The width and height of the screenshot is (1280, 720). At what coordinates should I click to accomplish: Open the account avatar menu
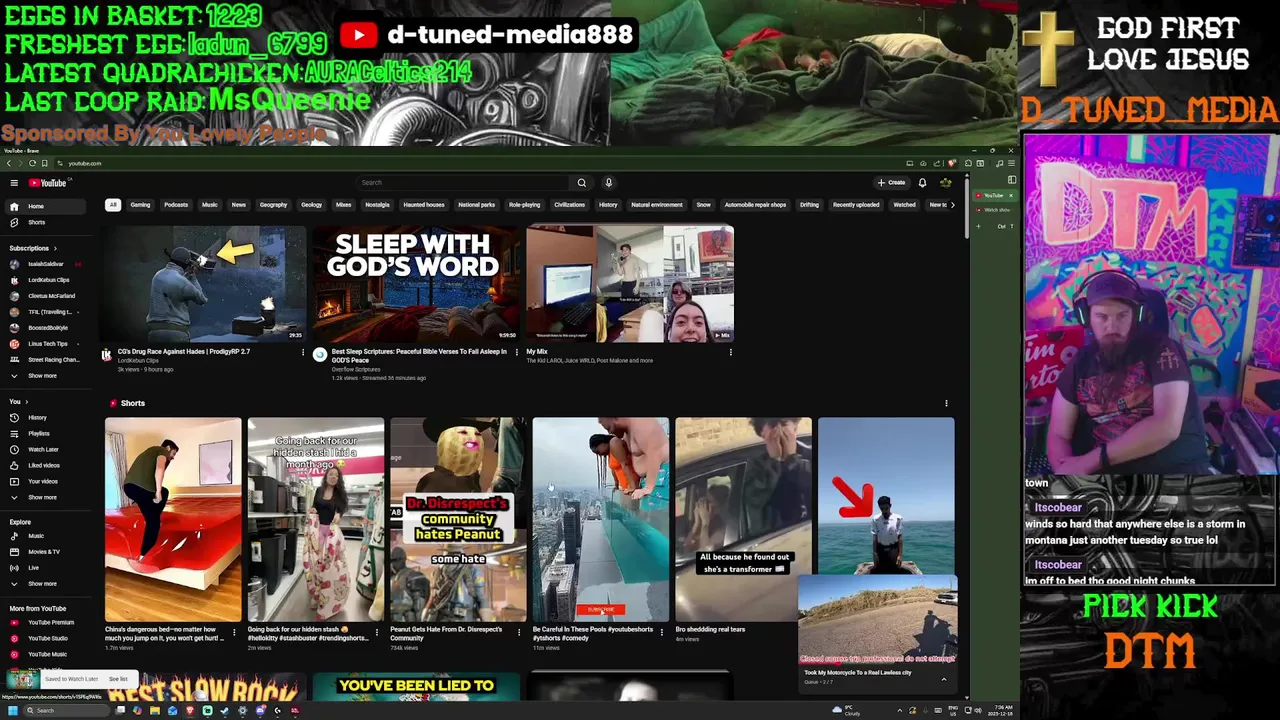[x=945, y=183]
